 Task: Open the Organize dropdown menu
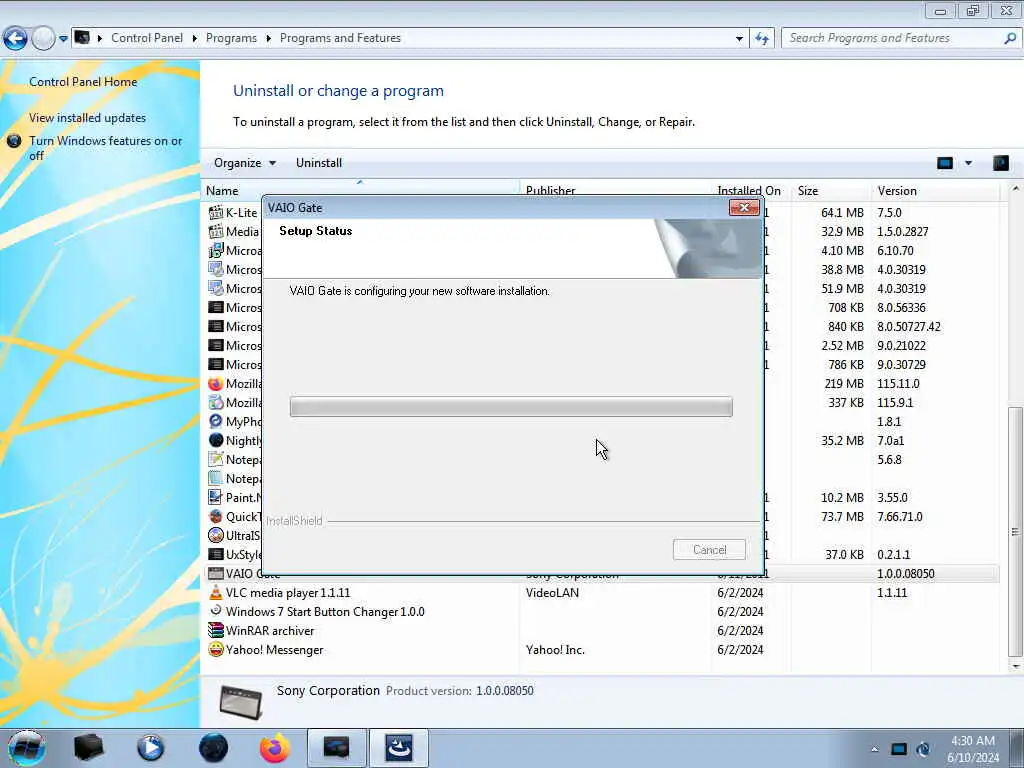pos(245,163)
